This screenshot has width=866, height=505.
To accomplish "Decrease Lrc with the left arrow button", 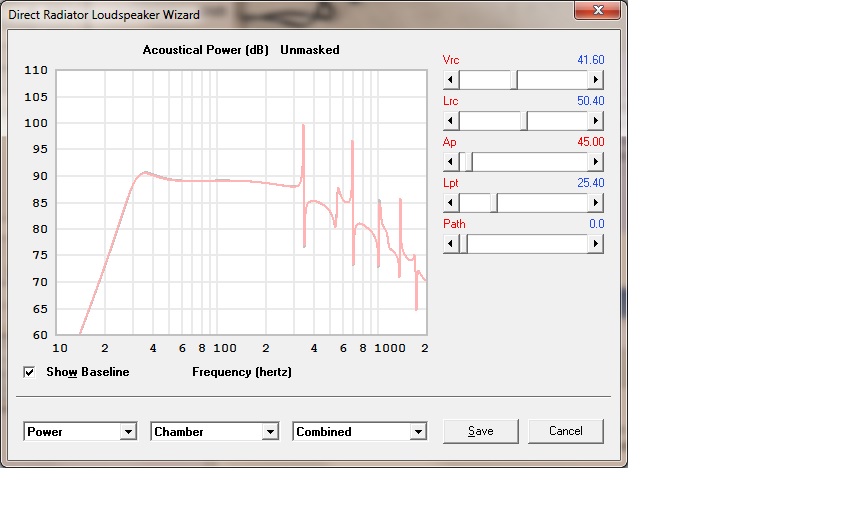I will pyautogui.click(x=451, y=121).
